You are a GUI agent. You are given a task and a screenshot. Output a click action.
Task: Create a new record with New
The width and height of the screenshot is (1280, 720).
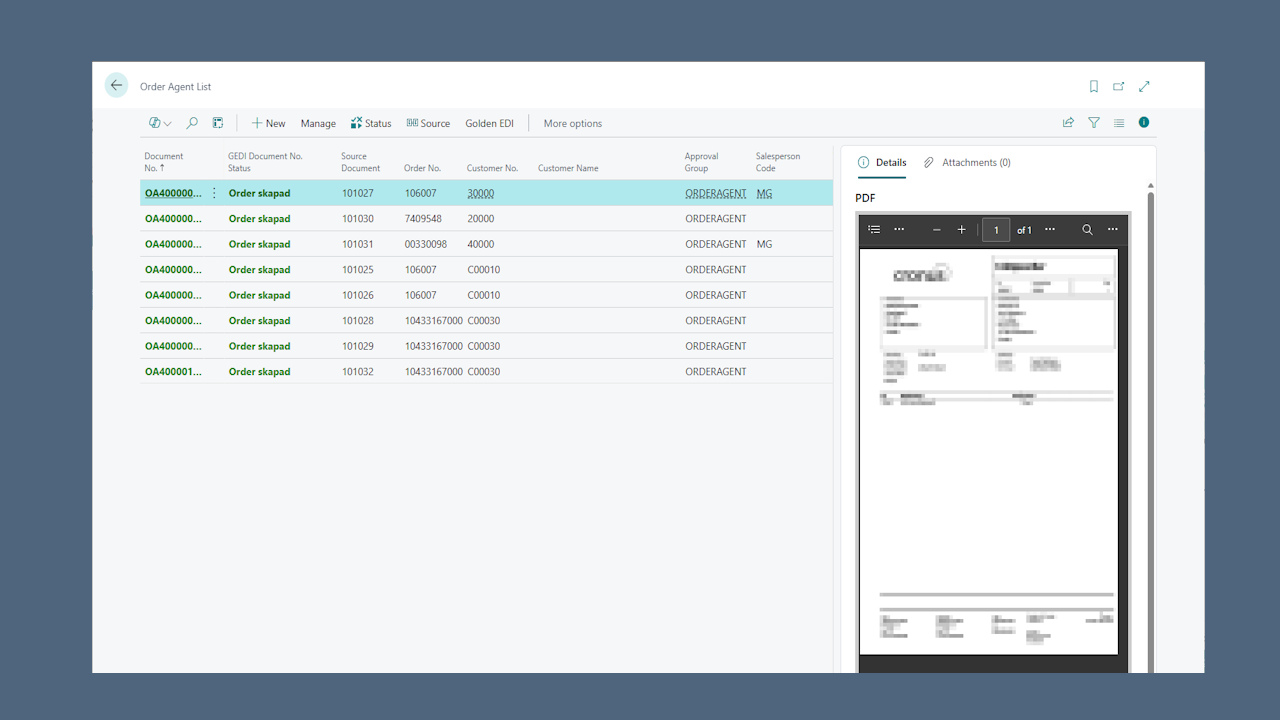click(268, 123)
